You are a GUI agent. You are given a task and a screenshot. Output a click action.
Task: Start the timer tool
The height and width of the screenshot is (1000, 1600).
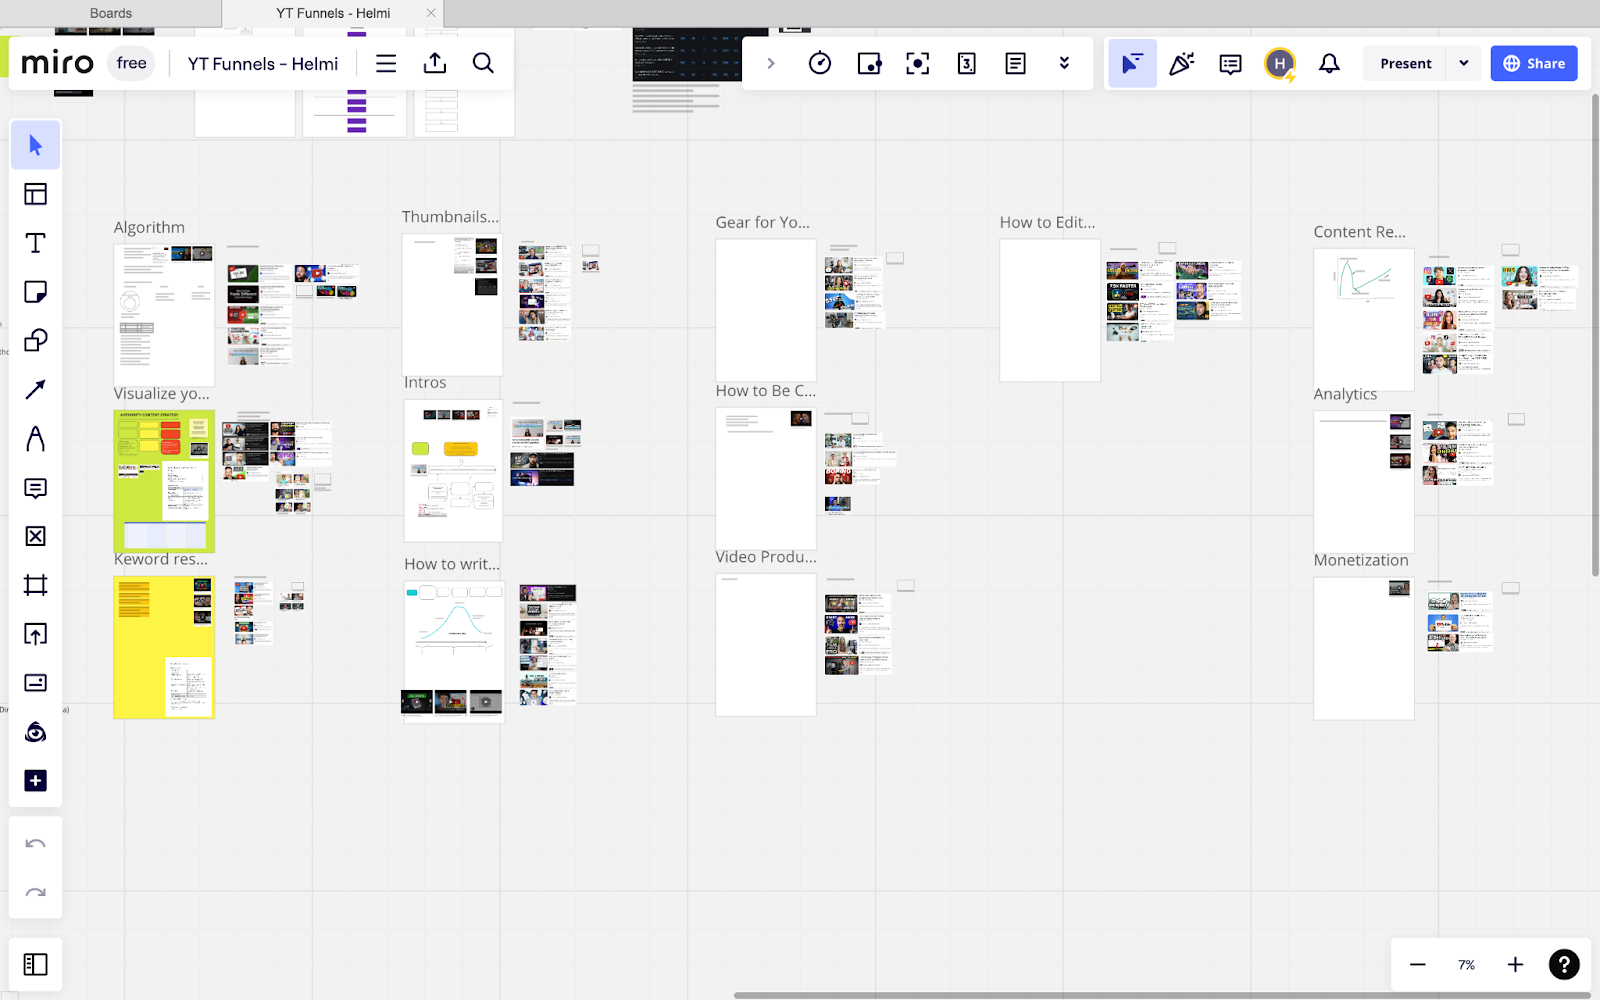(820, 64)
